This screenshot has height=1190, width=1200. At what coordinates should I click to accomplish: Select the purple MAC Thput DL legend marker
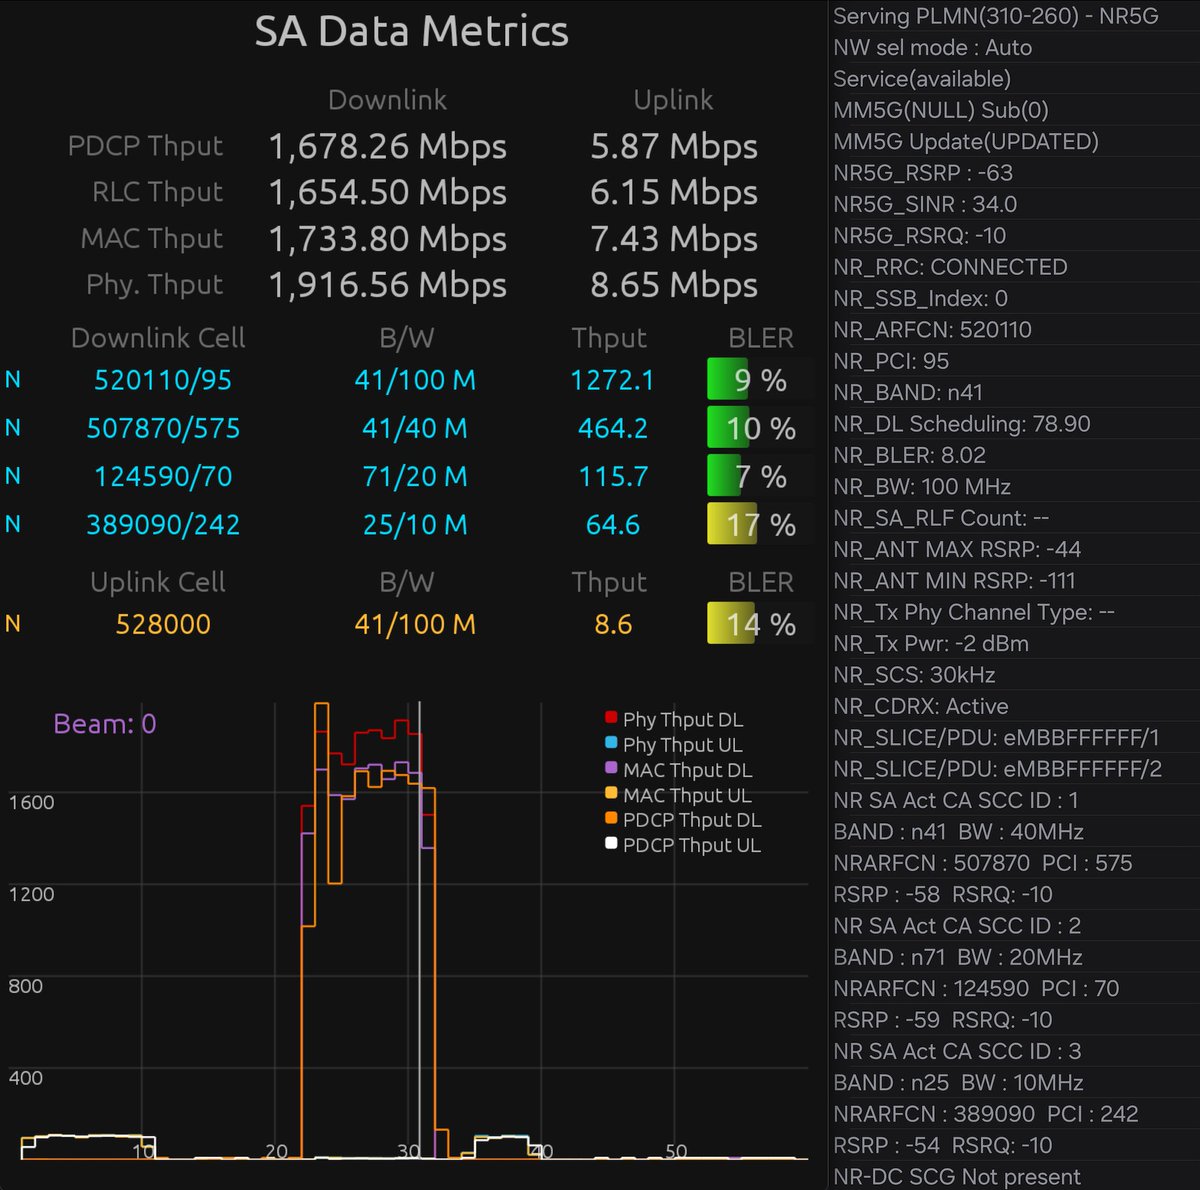point(611,769)
